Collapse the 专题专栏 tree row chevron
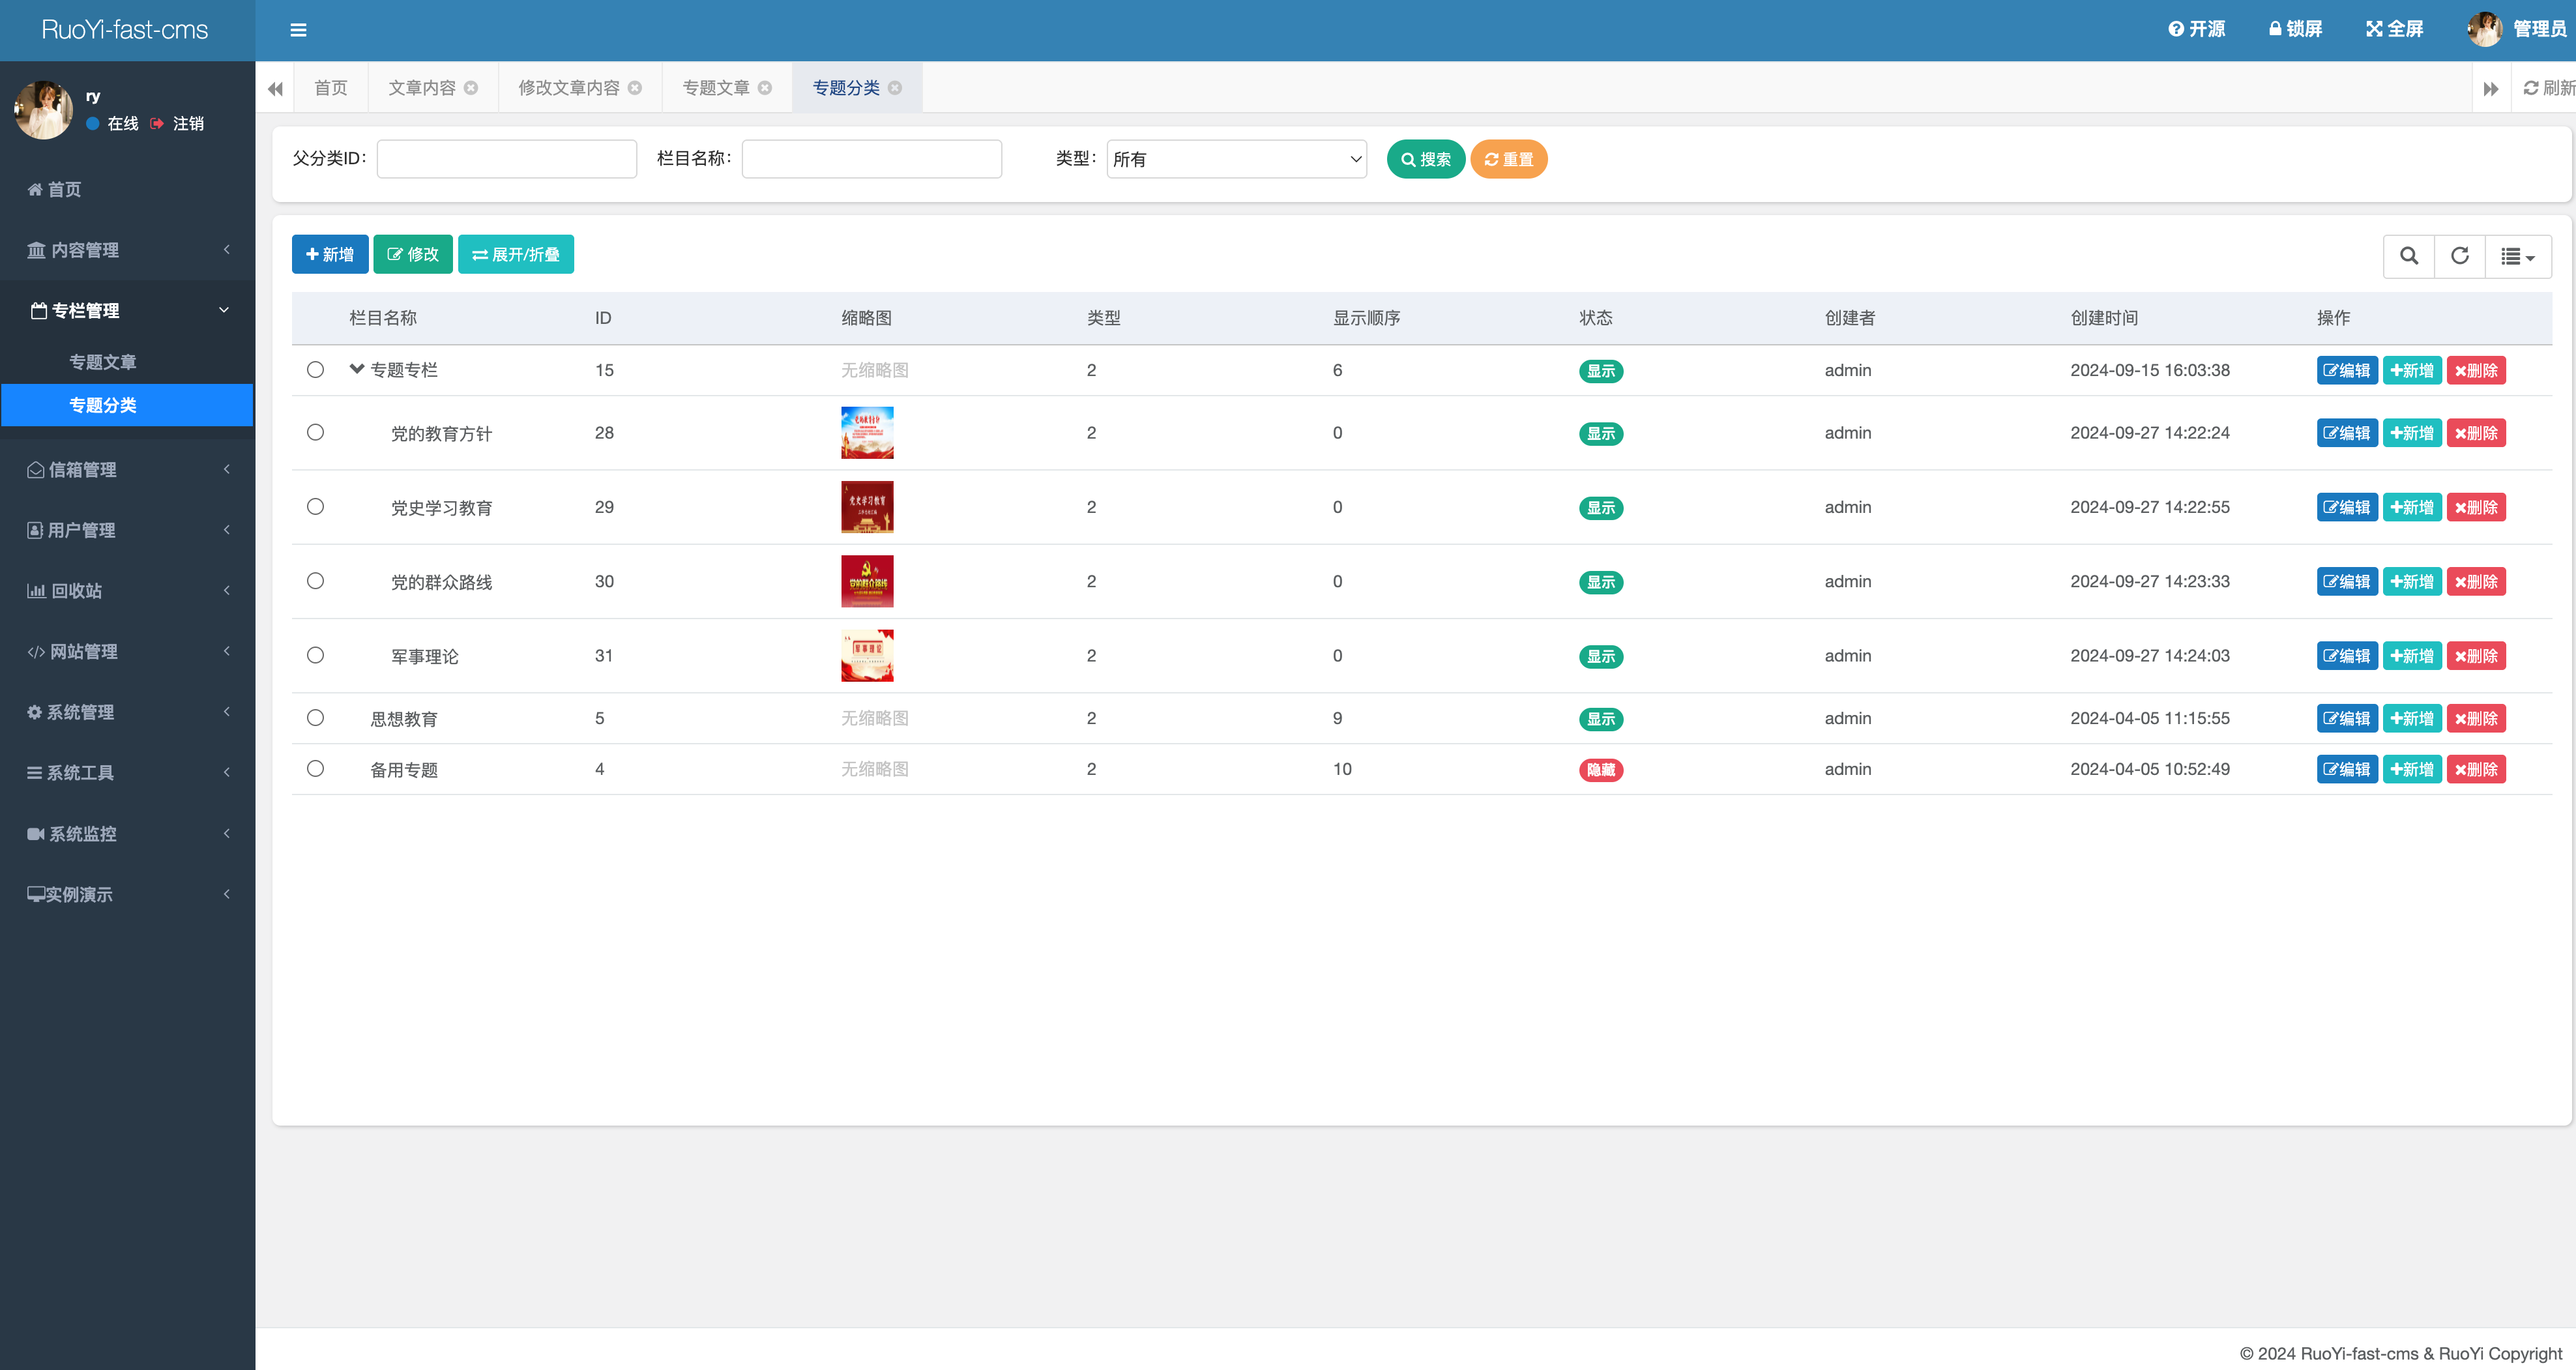This screenshot has height=1370, width=2576. pyautogui.click(x=356, y=369)
